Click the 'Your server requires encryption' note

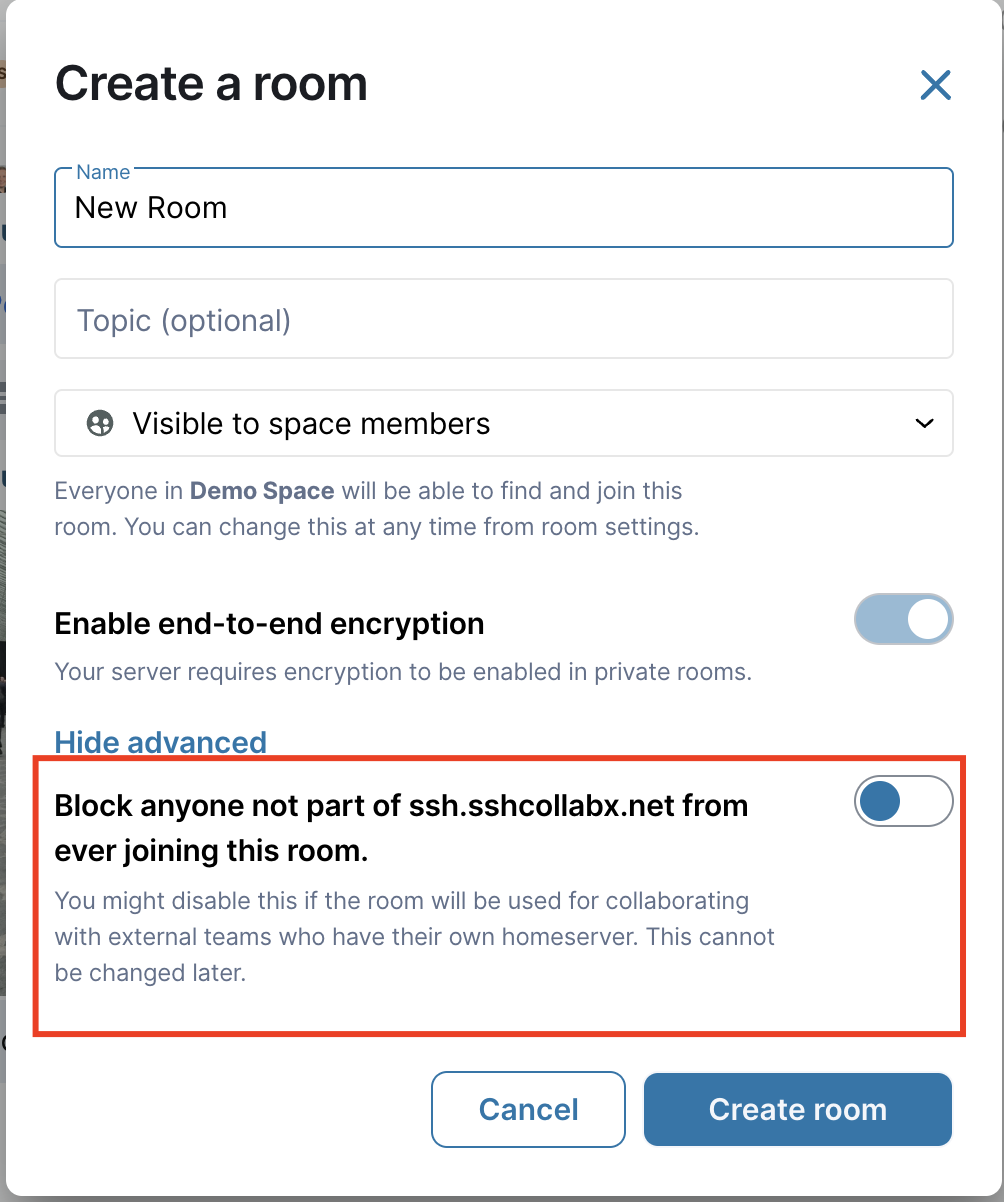click(402, 672)
